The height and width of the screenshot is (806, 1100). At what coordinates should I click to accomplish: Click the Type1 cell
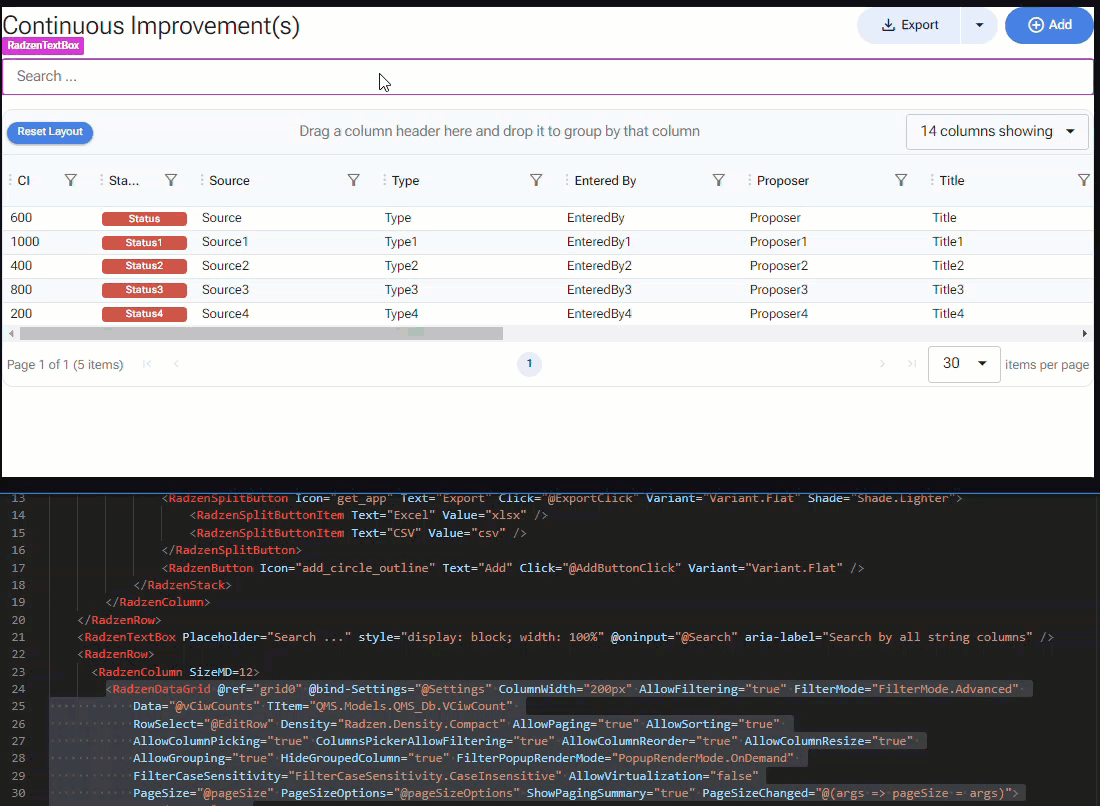pos(401,242)
